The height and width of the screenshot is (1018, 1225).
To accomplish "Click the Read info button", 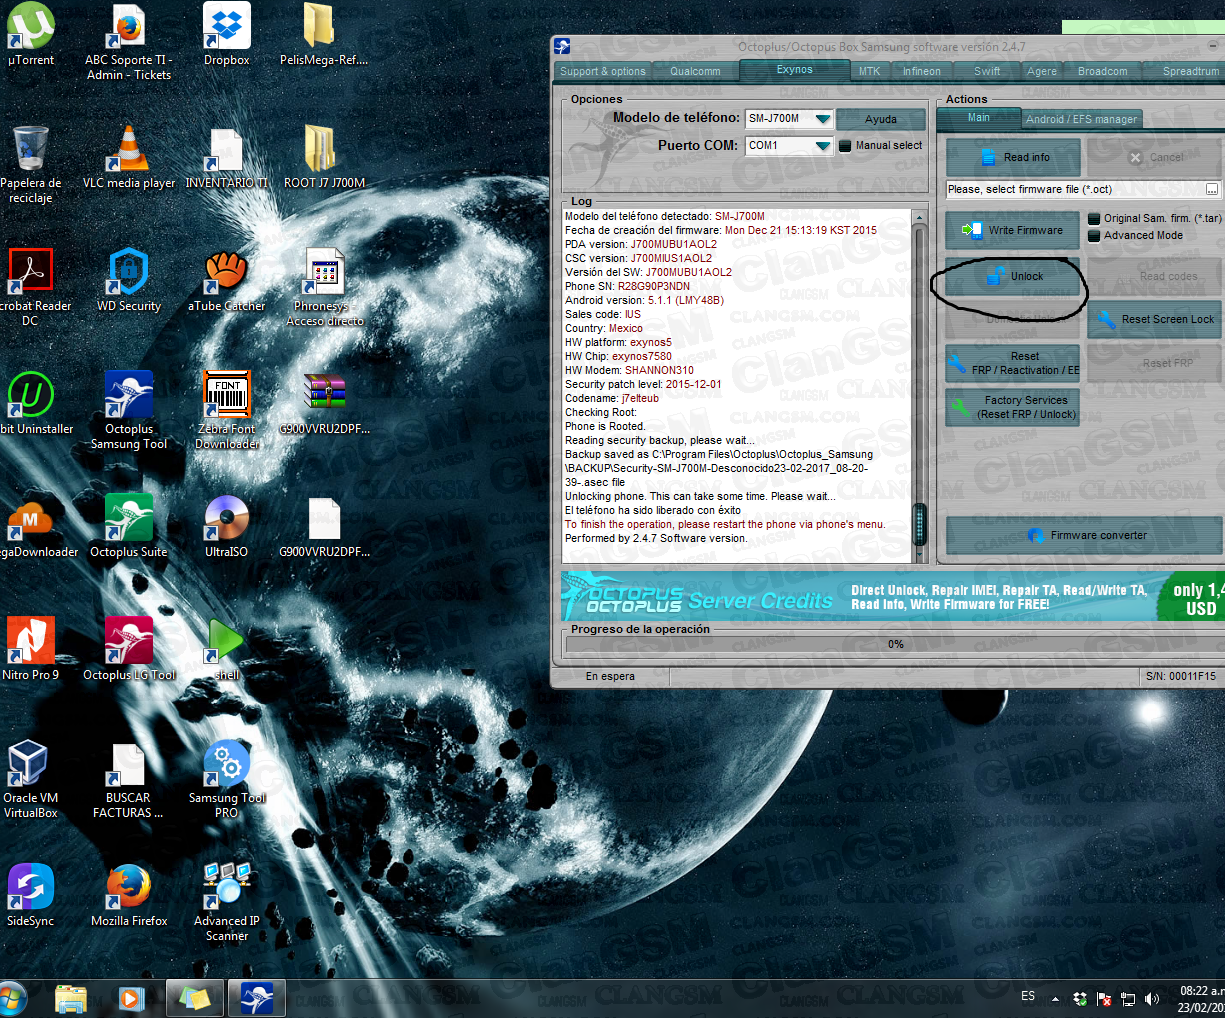I will click(1013, 157).
